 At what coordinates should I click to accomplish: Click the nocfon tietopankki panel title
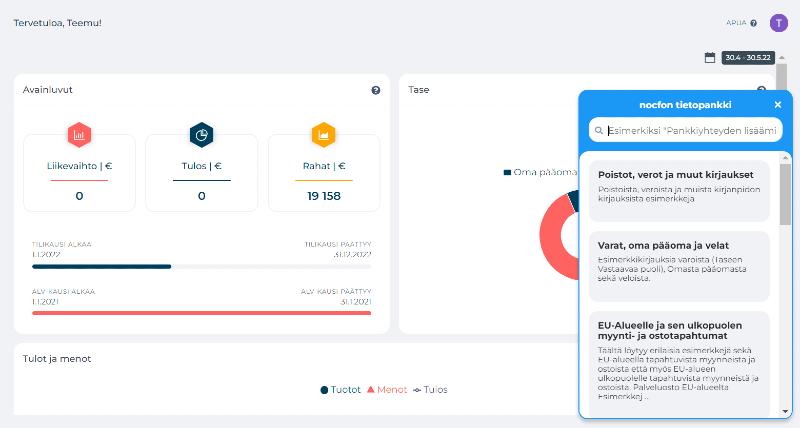click(685, 105)
